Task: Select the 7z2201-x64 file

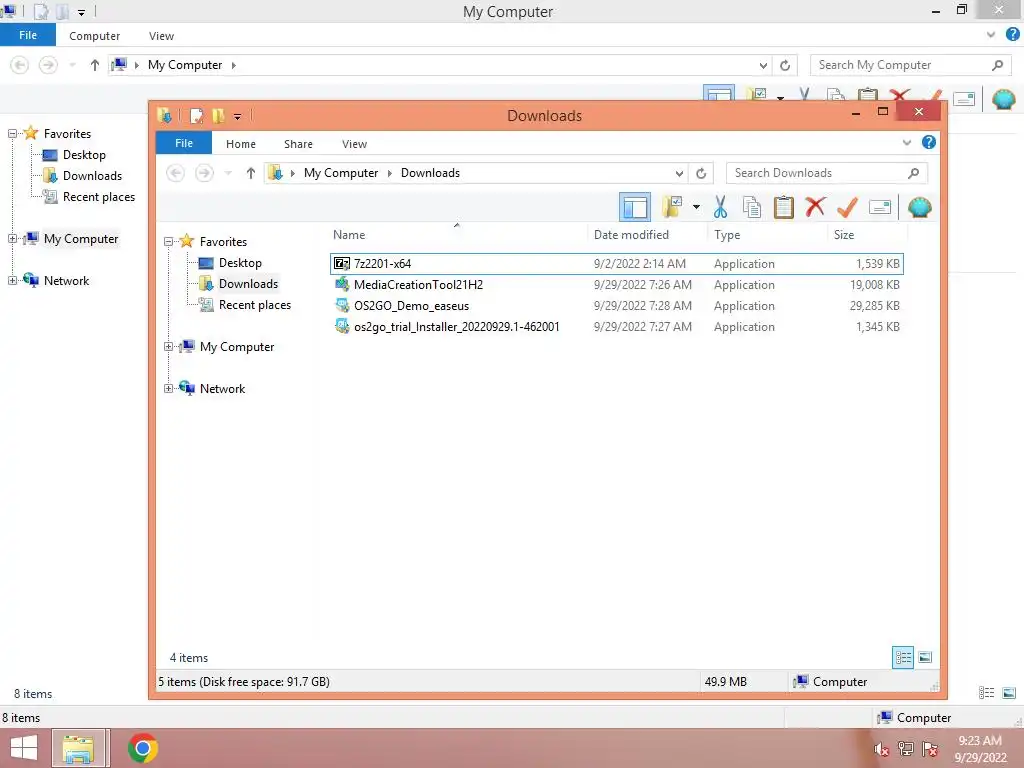Action: (616, 264)
